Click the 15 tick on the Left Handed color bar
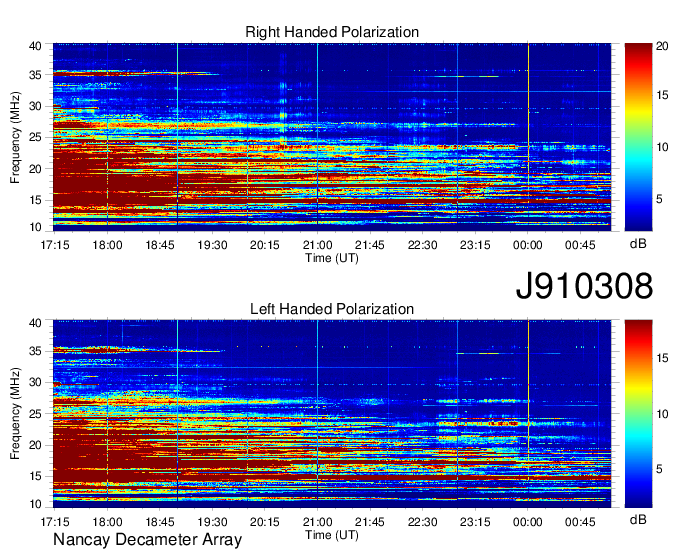Viewport: 680px width, 552px height. pos(662,358)
